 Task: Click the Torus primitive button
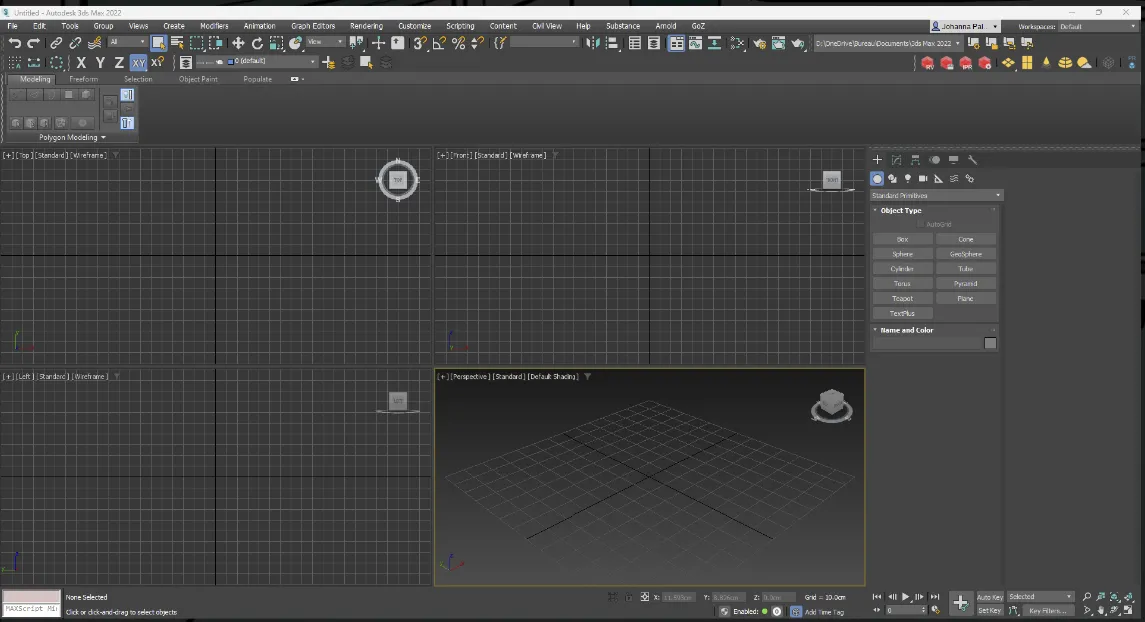[903, 283]
